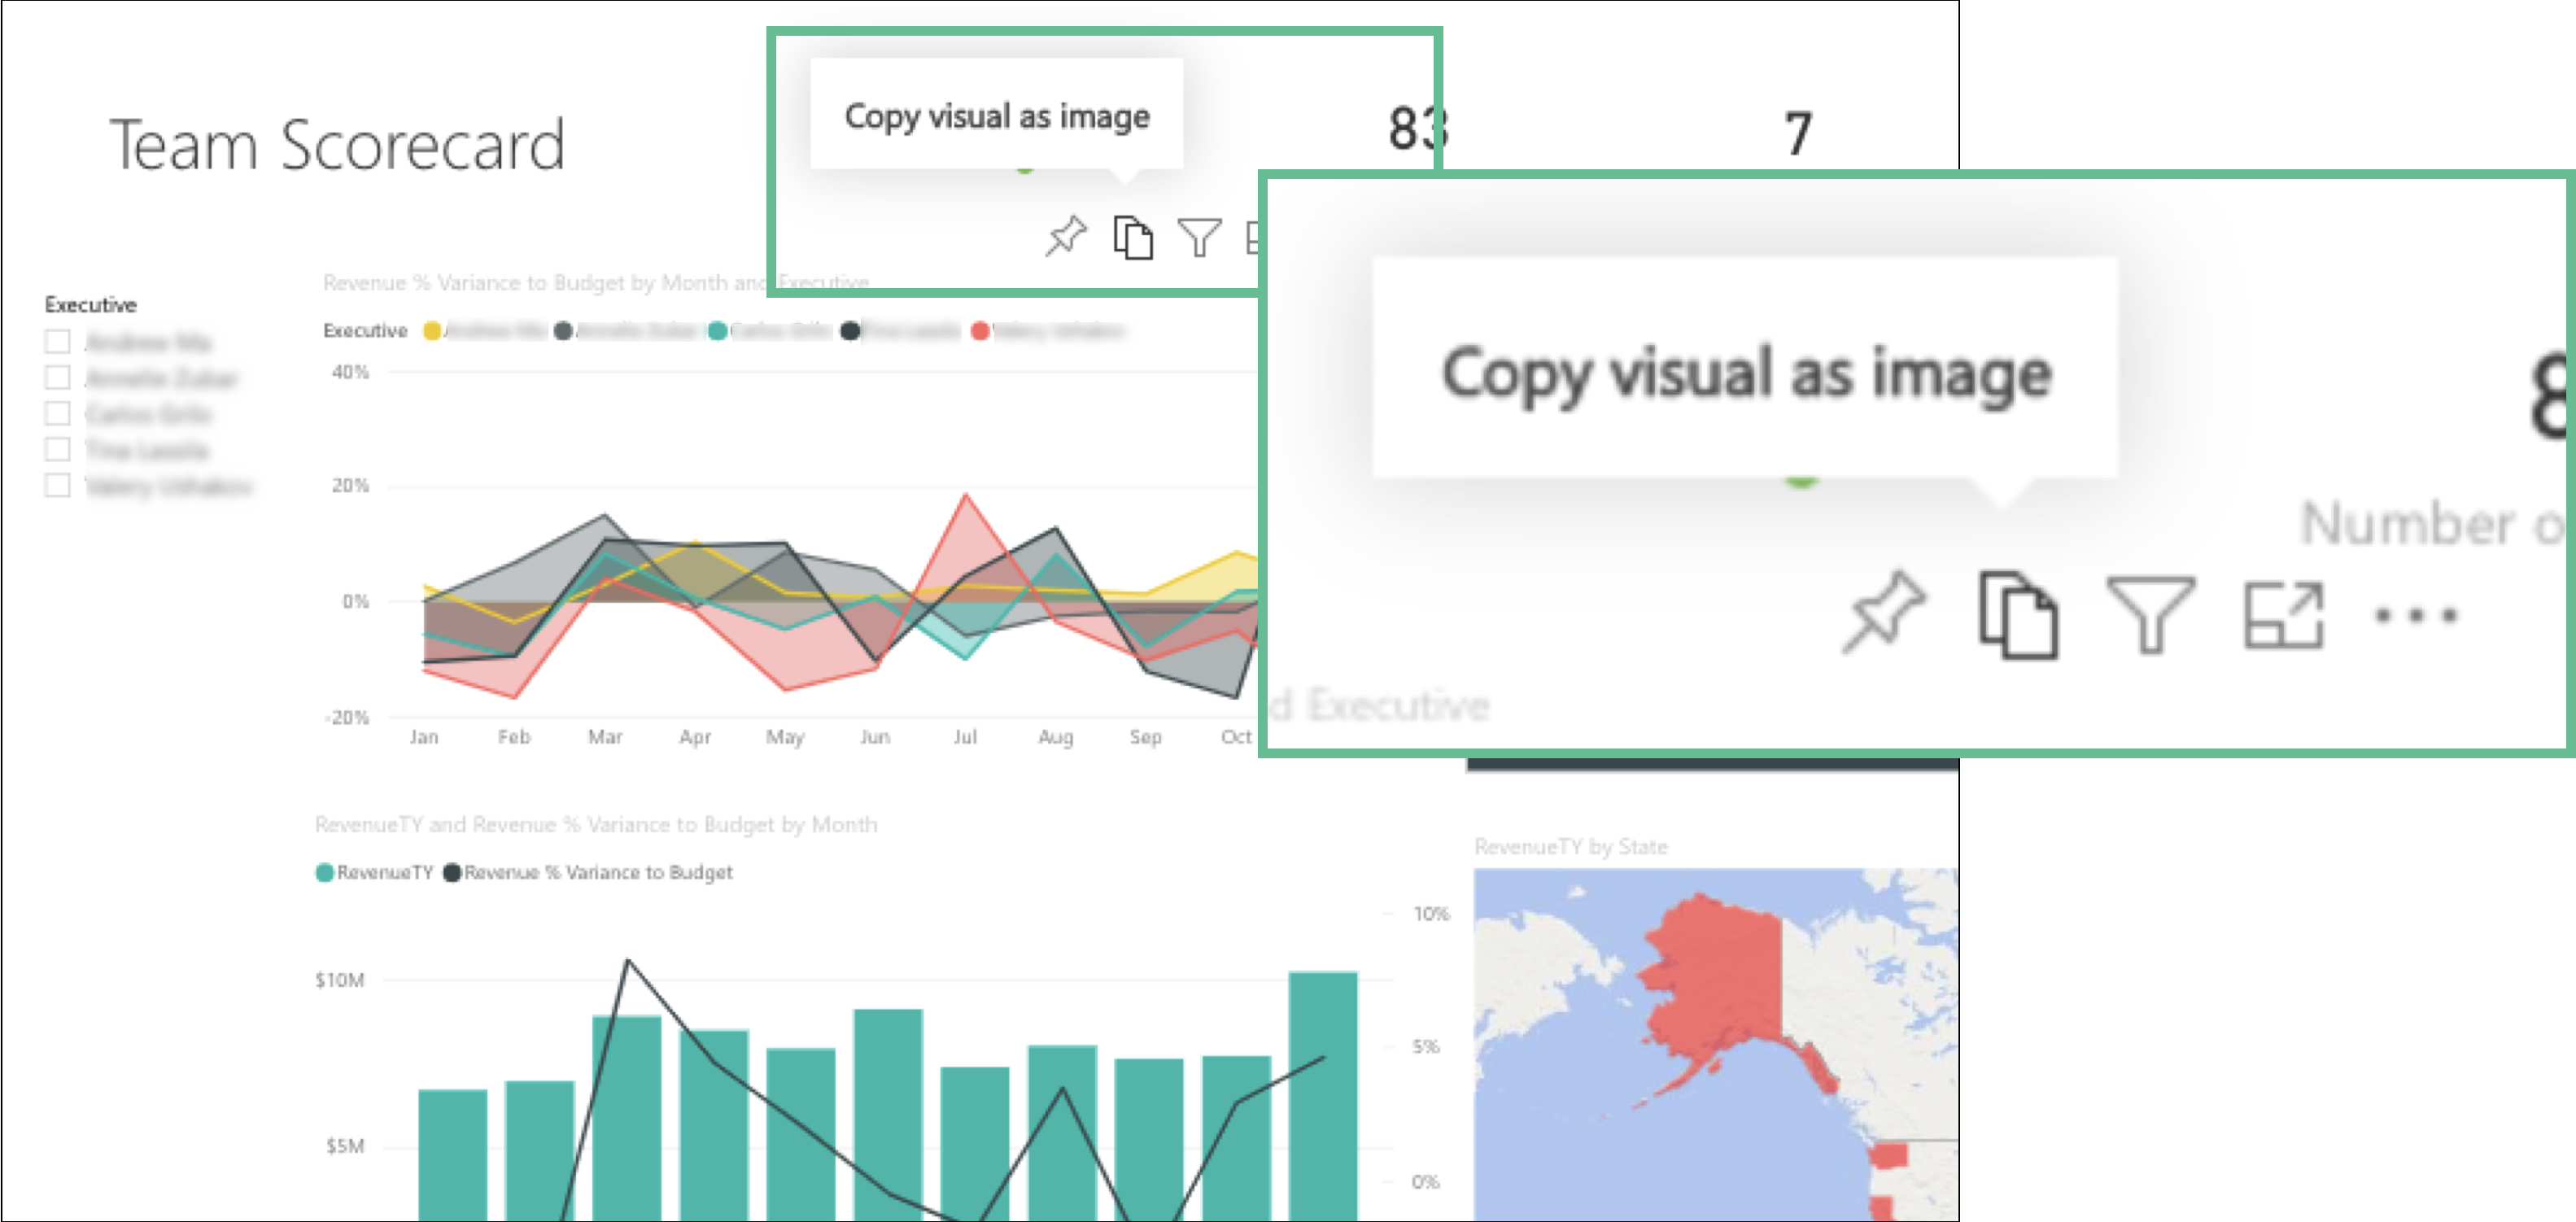Click the small pin icon under small tooltip
This screenshot has height=1222, width=2576.
[x=1065, y=236]
